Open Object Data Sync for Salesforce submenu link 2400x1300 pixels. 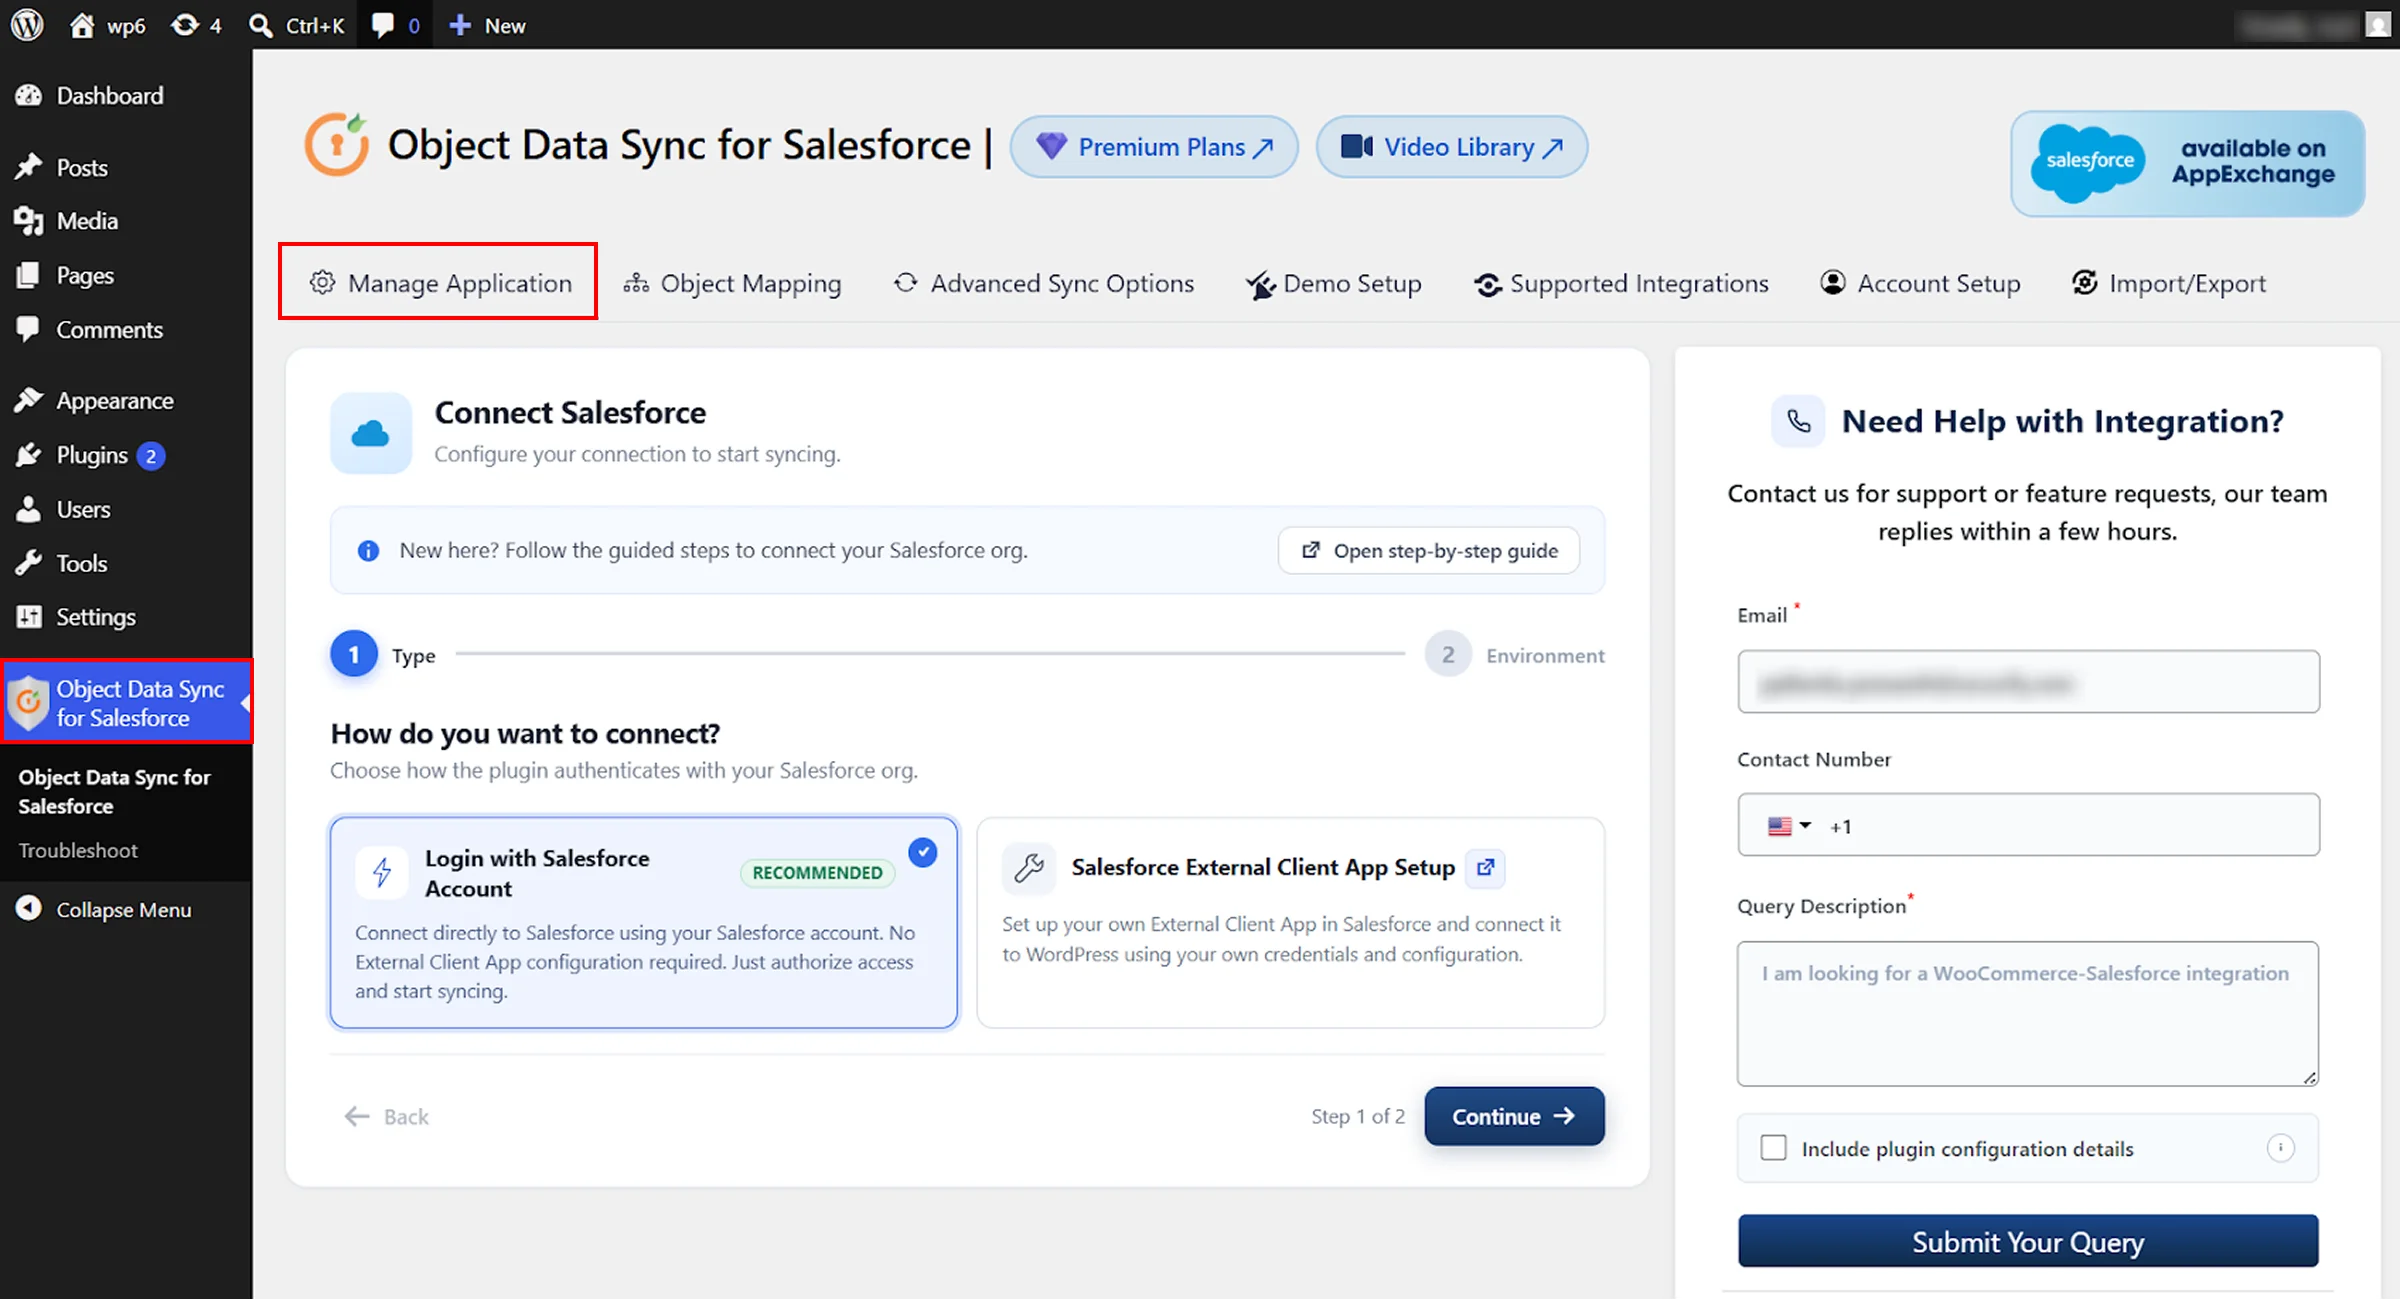click(x=114, y=791)
